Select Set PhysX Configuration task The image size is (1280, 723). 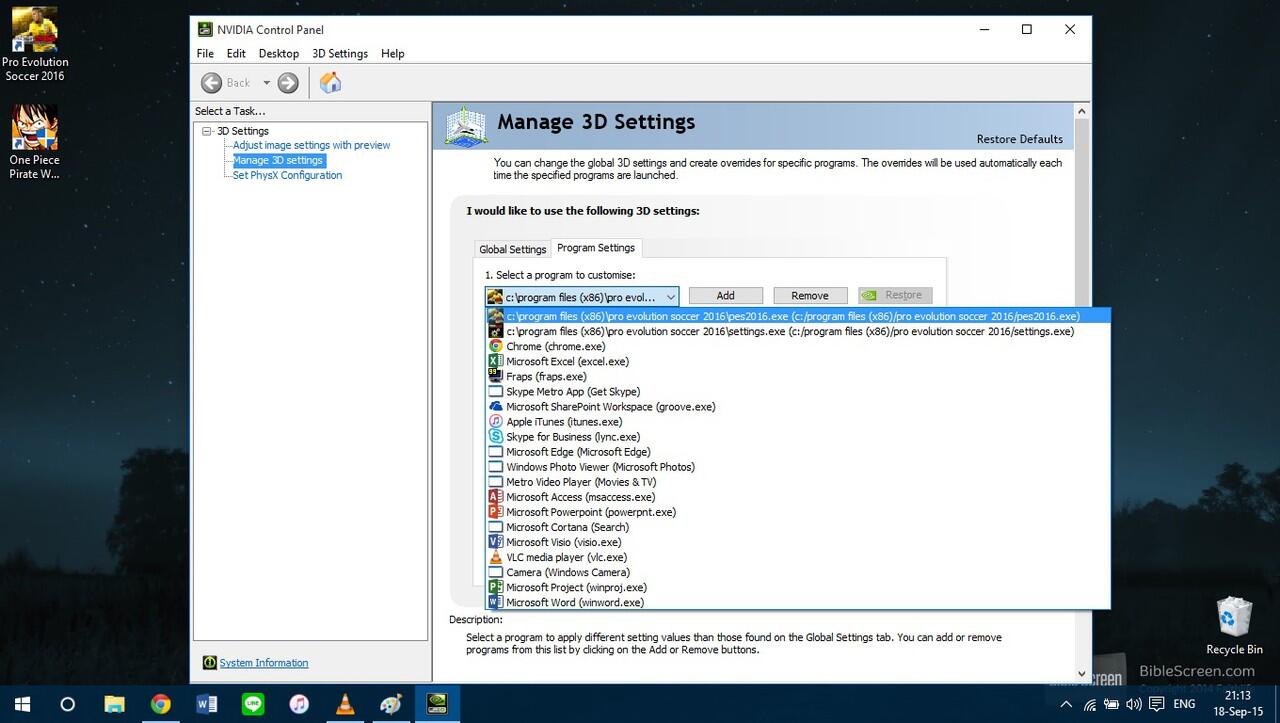click(x=287, y=175)
